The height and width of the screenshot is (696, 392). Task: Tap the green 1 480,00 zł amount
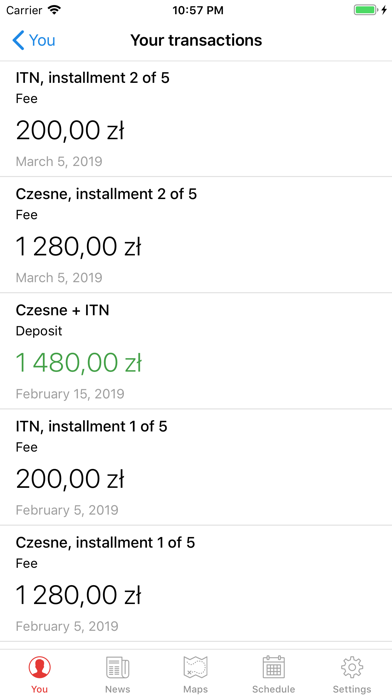pyautogui.click(x=79, y=363)
